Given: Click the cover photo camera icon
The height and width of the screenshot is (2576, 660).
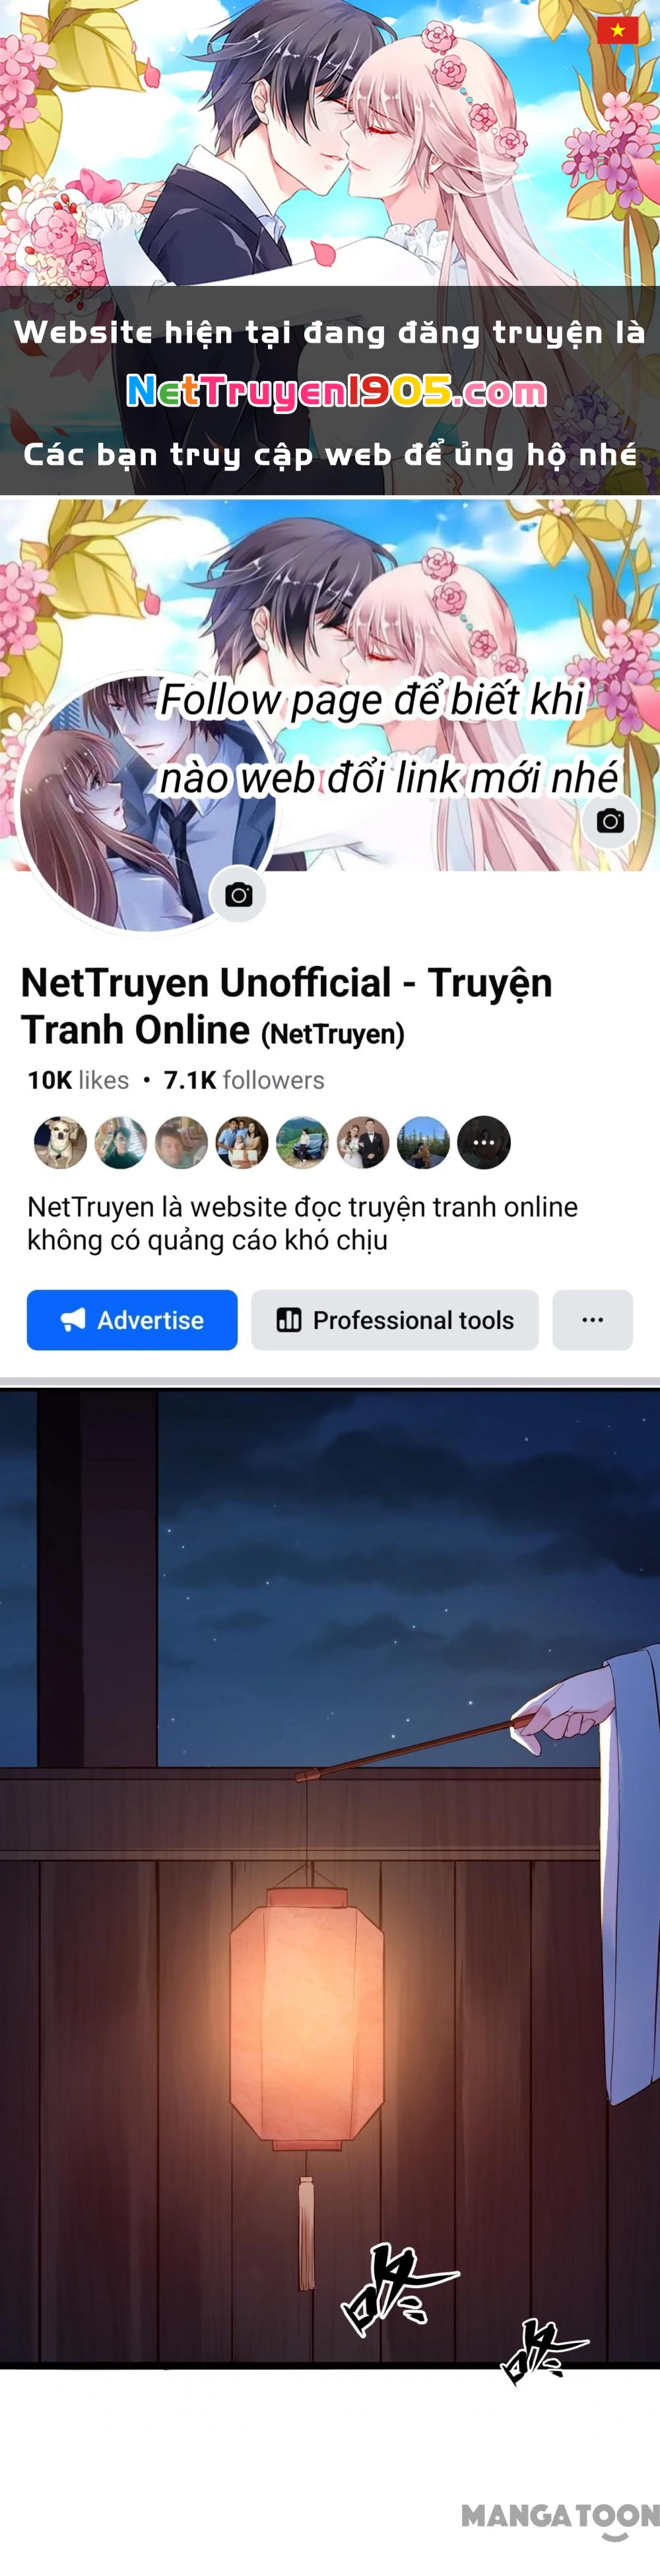Looking at the screenshot, I should point(610,821).
